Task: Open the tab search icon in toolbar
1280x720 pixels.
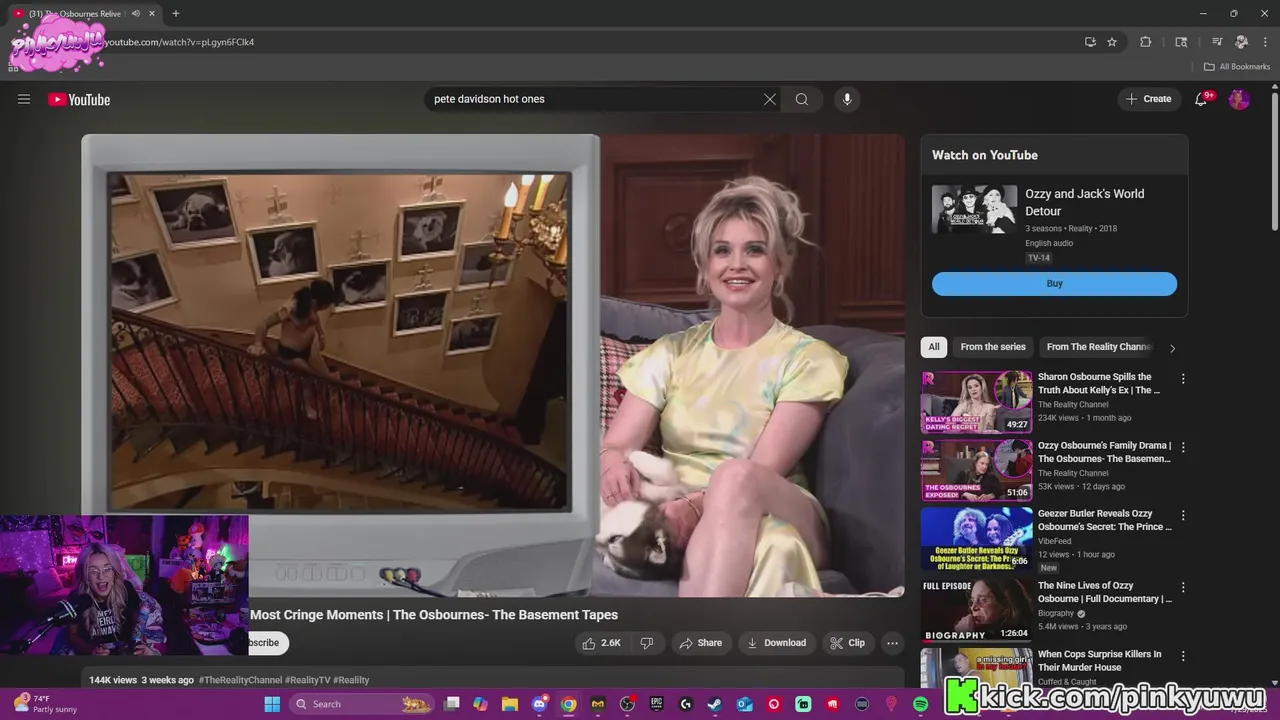Action: point(1181,42)
